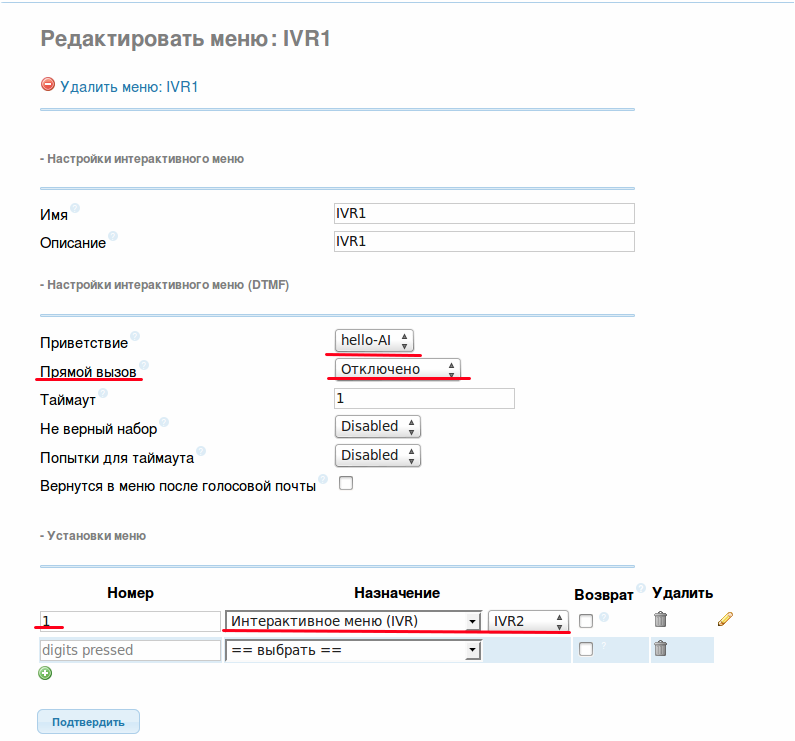Expand the Прямой вызов dropdown set to Отключено
The image size is (795, 741).
point(398,369)
